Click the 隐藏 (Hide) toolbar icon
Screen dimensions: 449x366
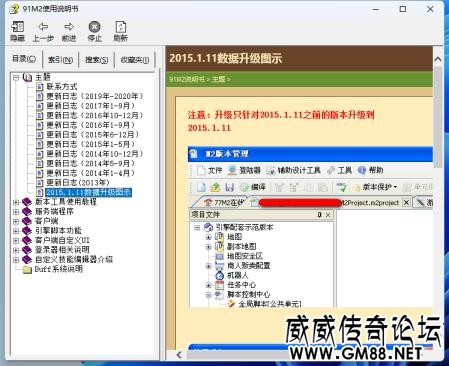(x=17, y=27)
